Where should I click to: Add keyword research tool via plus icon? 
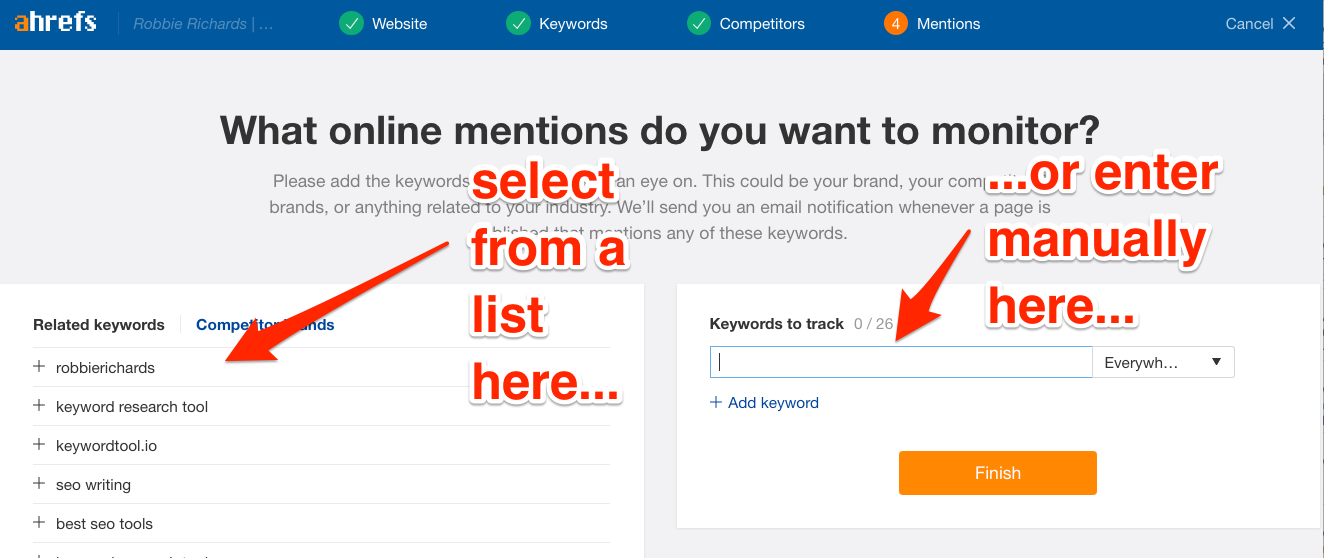tap(39, 406)
